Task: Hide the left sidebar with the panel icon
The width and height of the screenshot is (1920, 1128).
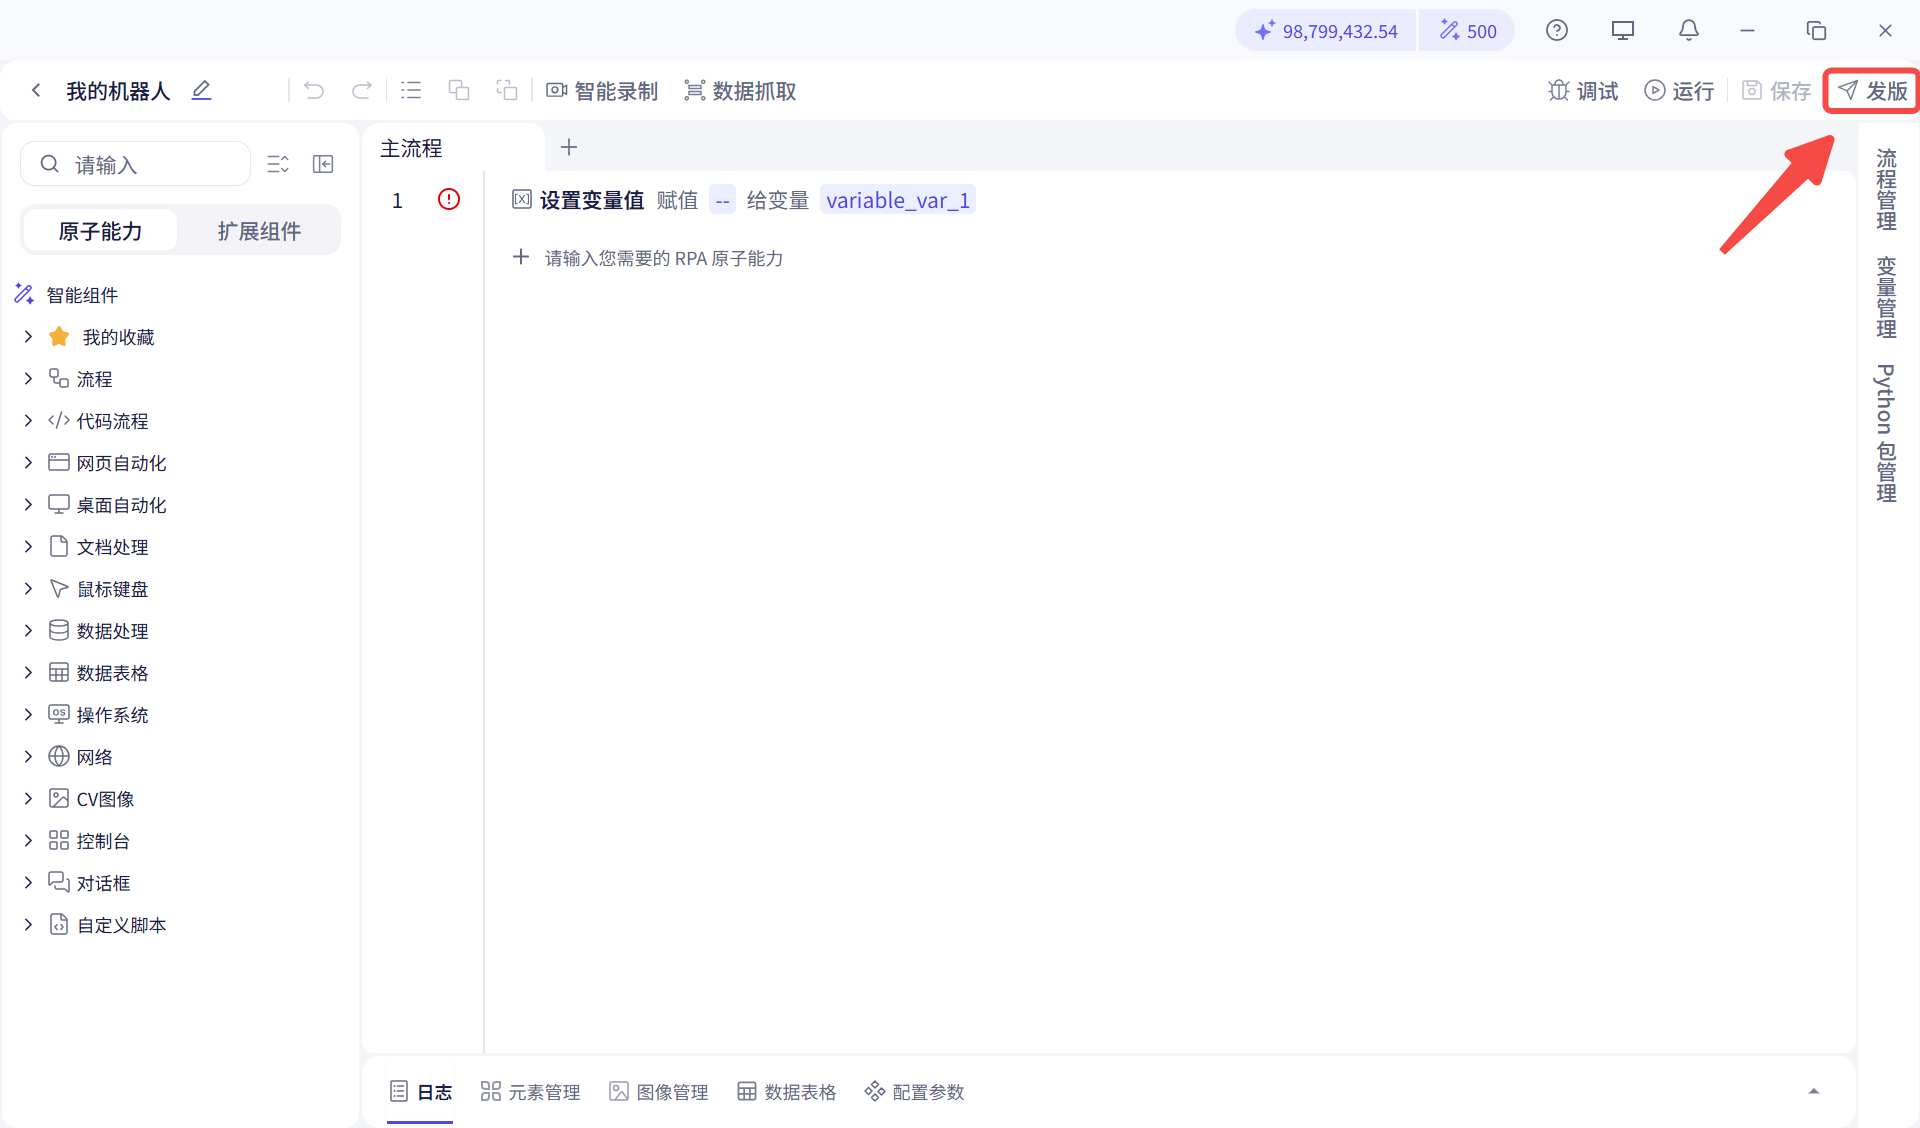Action: [x=323, y=164]
